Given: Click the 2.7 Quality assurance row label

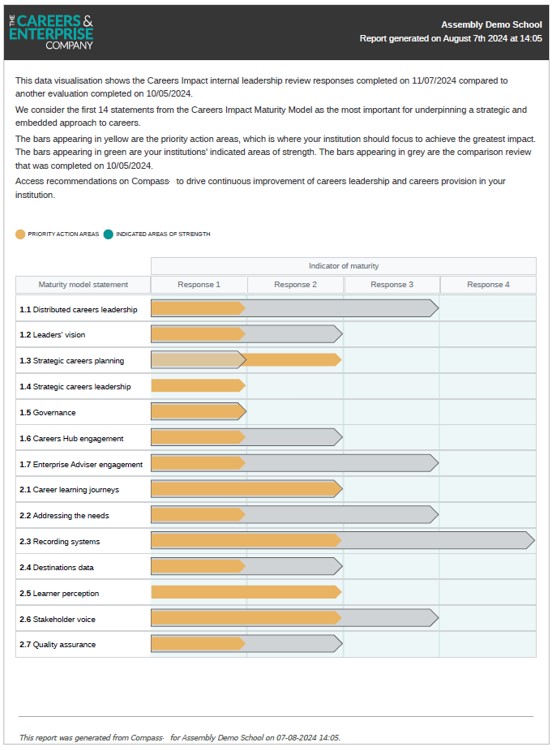Looking at the screenshot, I should pos(57,644).
